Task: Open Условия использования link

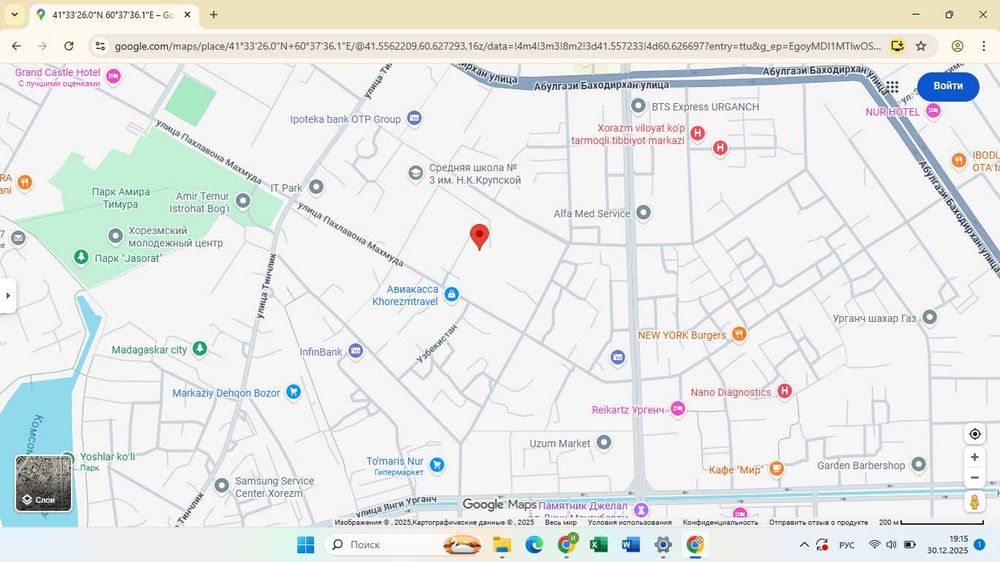Action: tap(629, 522)
